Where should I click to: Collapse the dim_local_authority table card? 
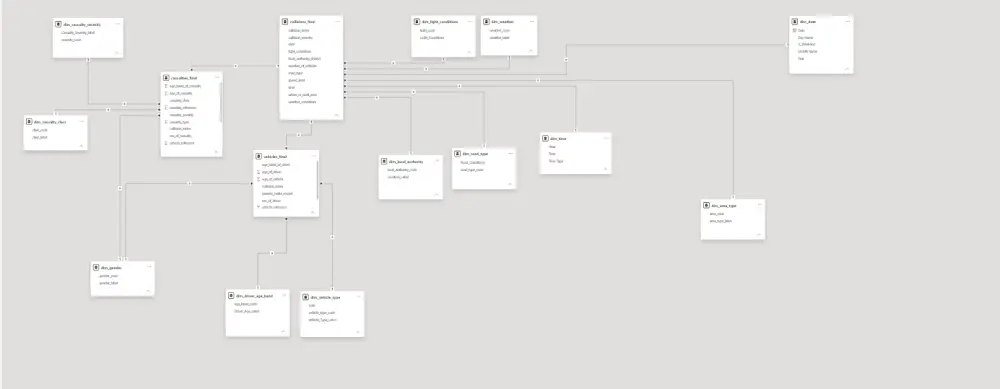tap(436, 194)
